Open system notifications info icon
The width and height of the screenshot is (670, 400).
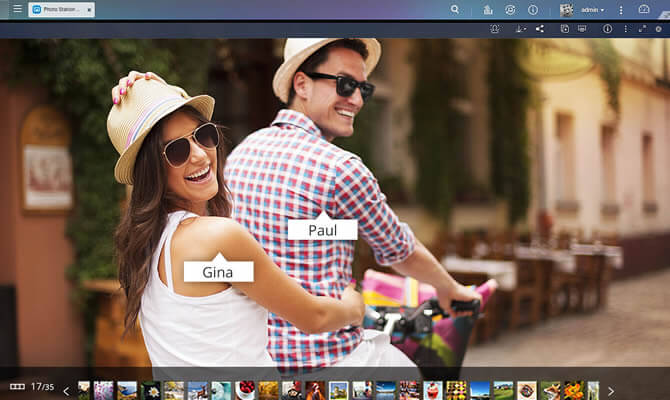533,9
